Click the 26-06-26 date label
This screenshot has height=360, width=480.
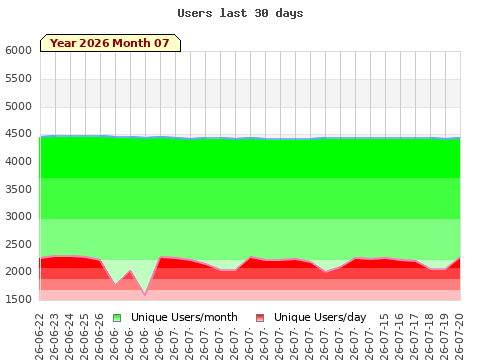click(x=99, y=336)
